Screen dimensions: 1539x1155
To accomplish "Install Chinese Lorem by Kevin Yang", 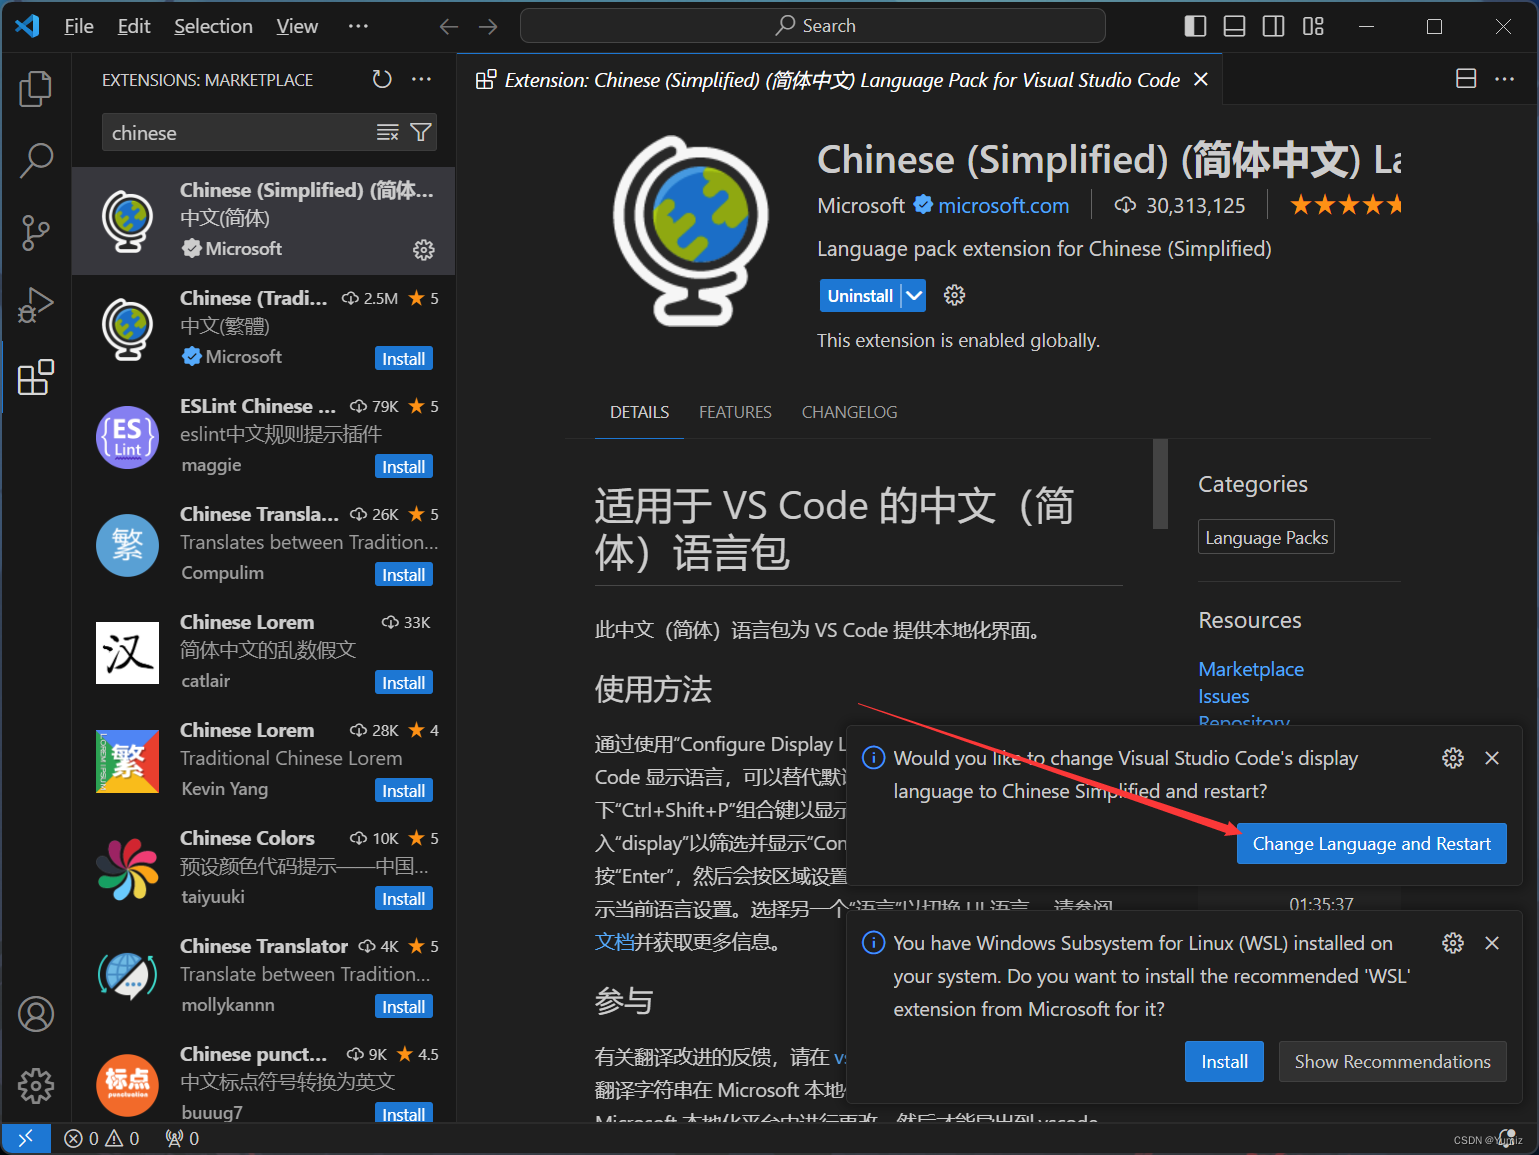I will [404, 791].
